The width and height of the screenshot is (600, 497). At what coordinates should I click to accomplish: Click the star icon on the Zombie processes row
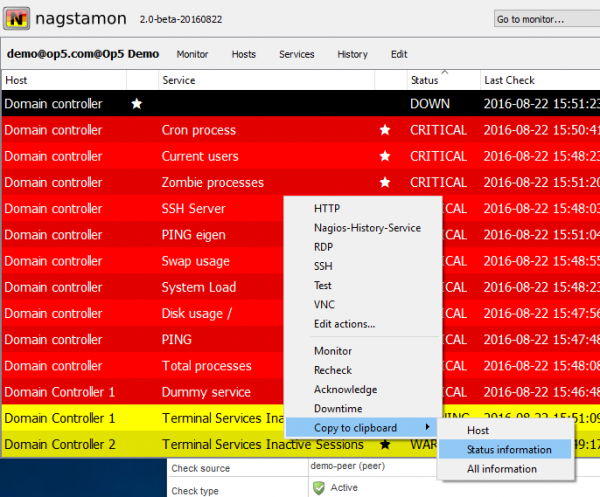(384, 182)
